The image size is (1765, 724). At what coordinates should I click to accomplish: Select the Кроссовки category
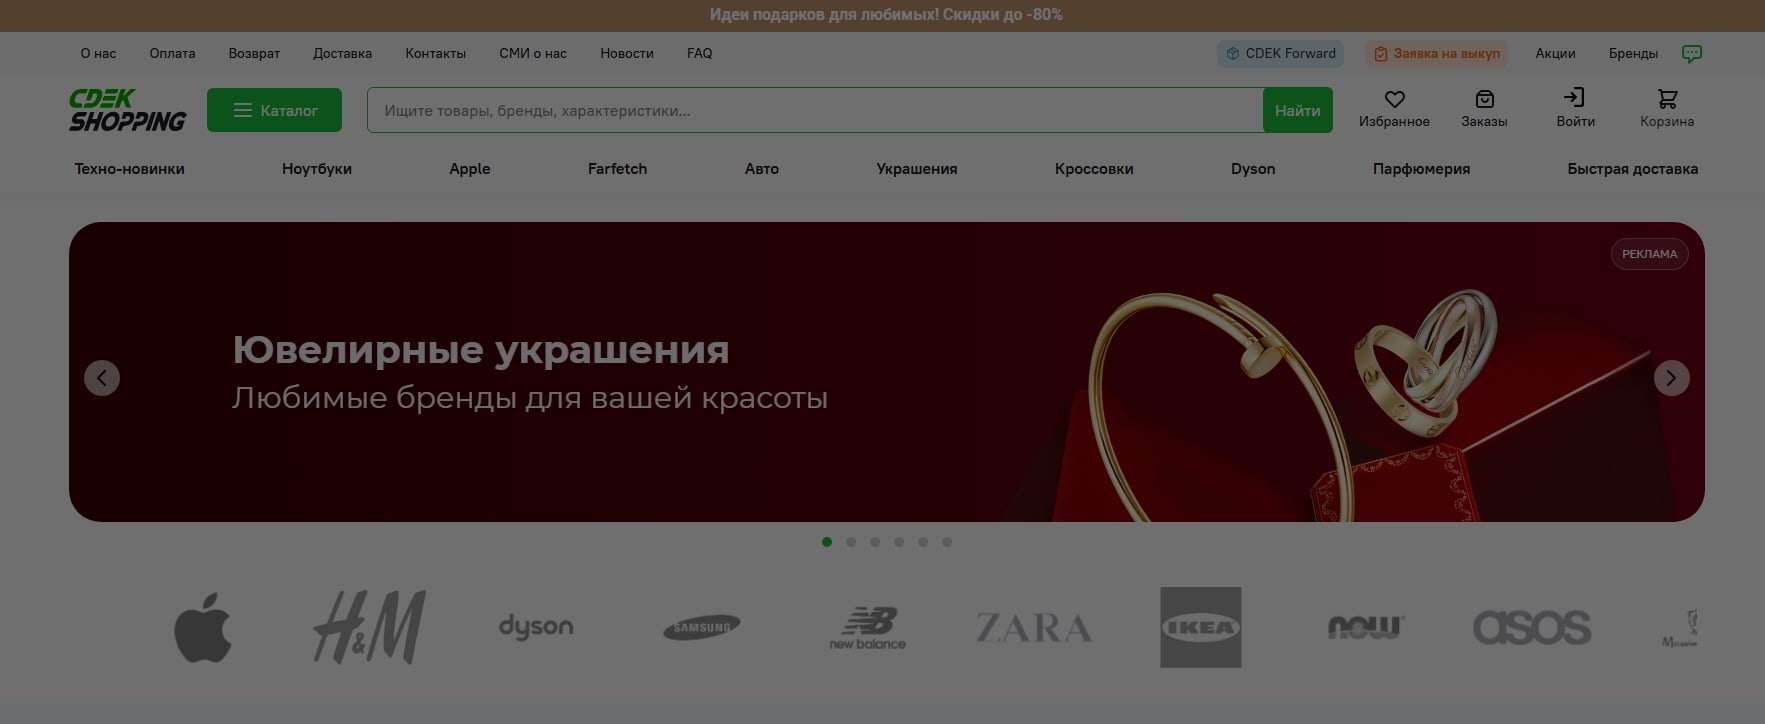point(1094,169)
